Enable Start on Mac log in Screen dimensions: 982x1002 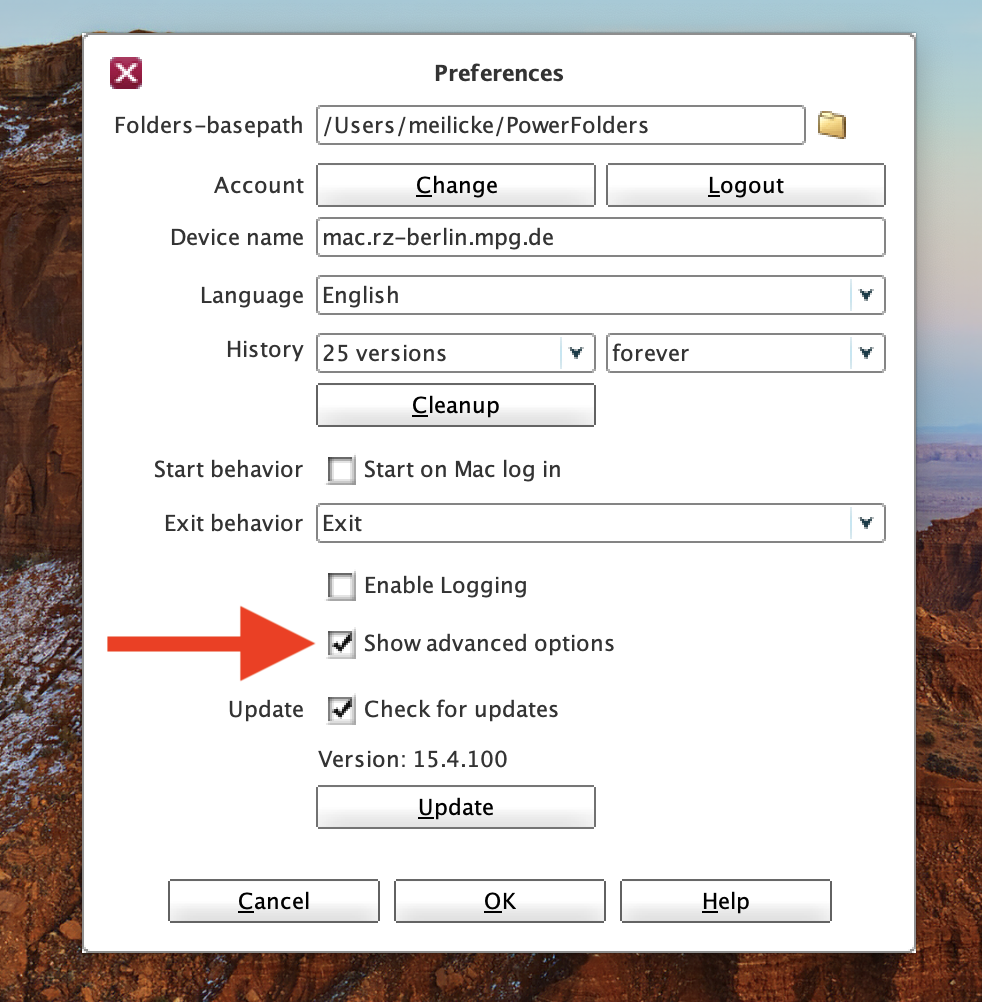tap(341, 470)
